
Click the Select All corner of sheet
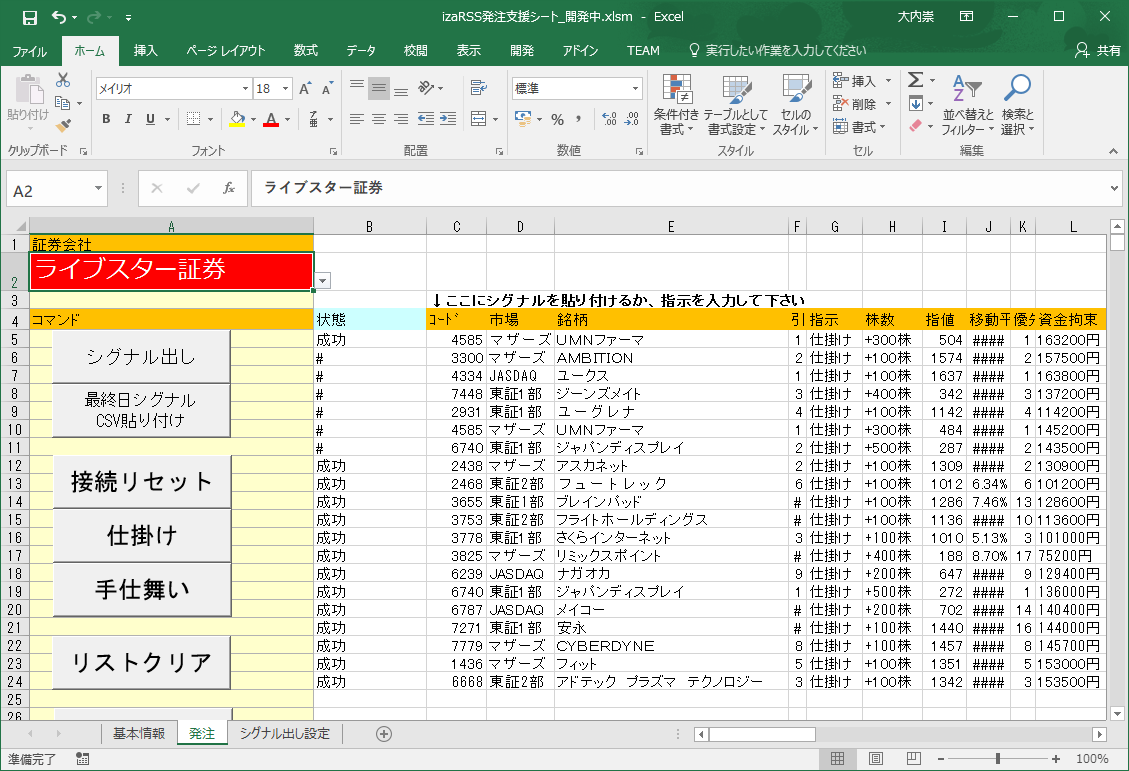[16, 226]
